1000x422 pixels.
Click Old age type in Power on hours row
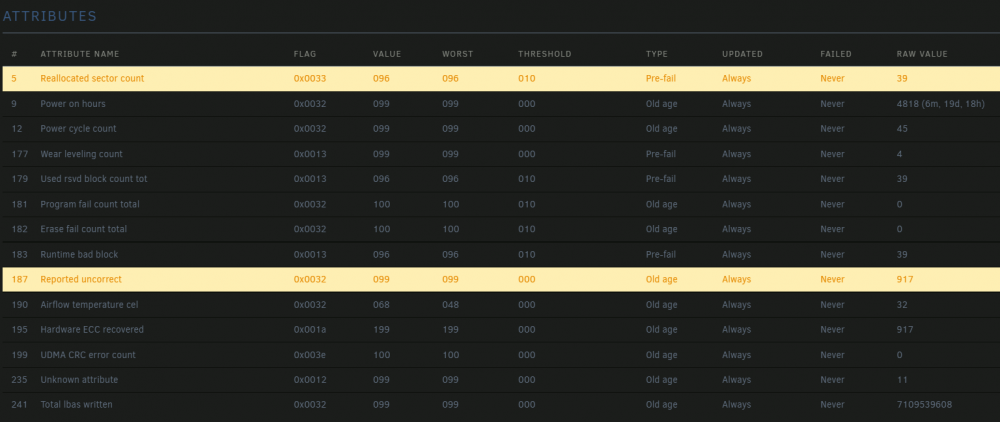661,103
